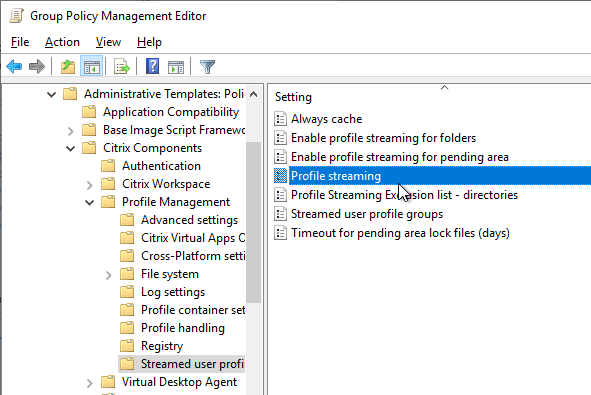591x395 pixels.
Task: Open Help via the question mark icon
Action: click(152, 66)
